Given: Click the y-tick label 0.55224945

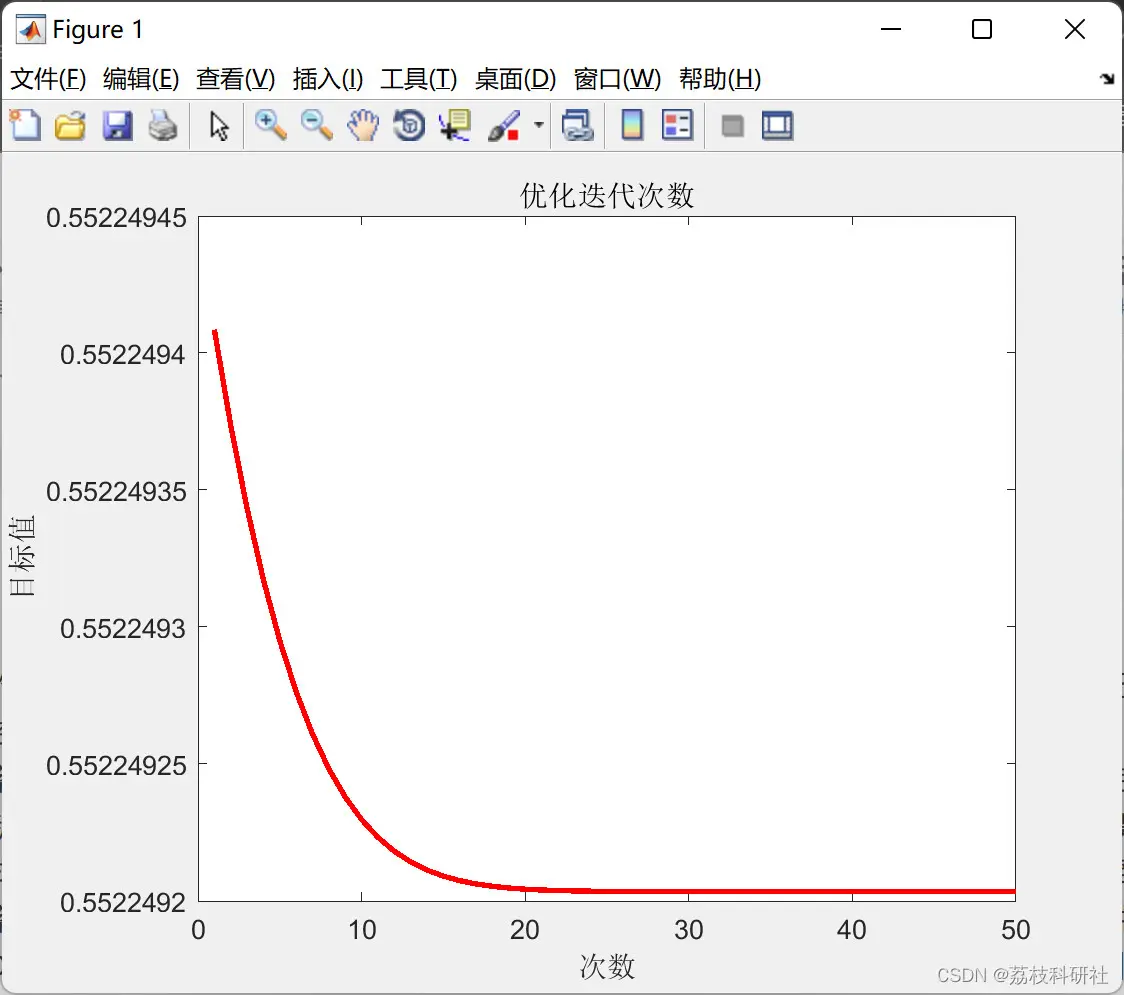Looking at the screenshot, I should point(116,218).
